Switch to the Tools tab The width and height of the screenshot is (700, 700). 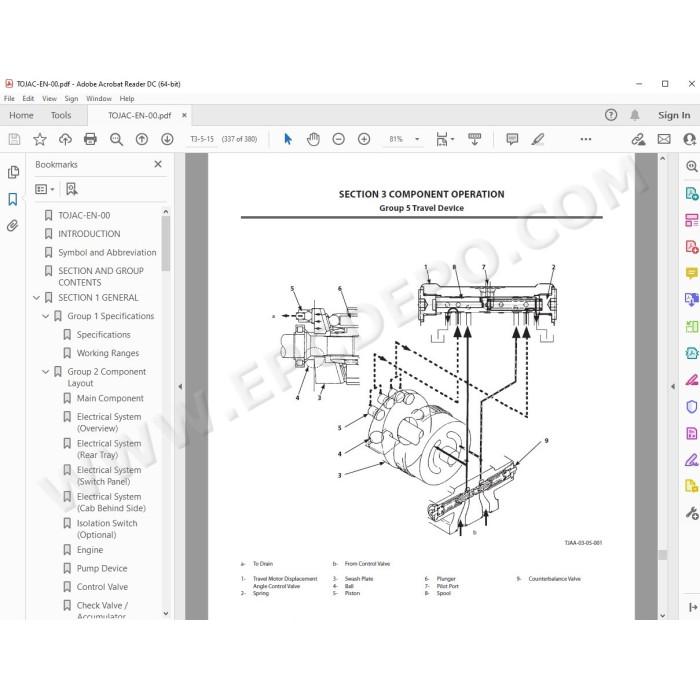pos(61,115)
